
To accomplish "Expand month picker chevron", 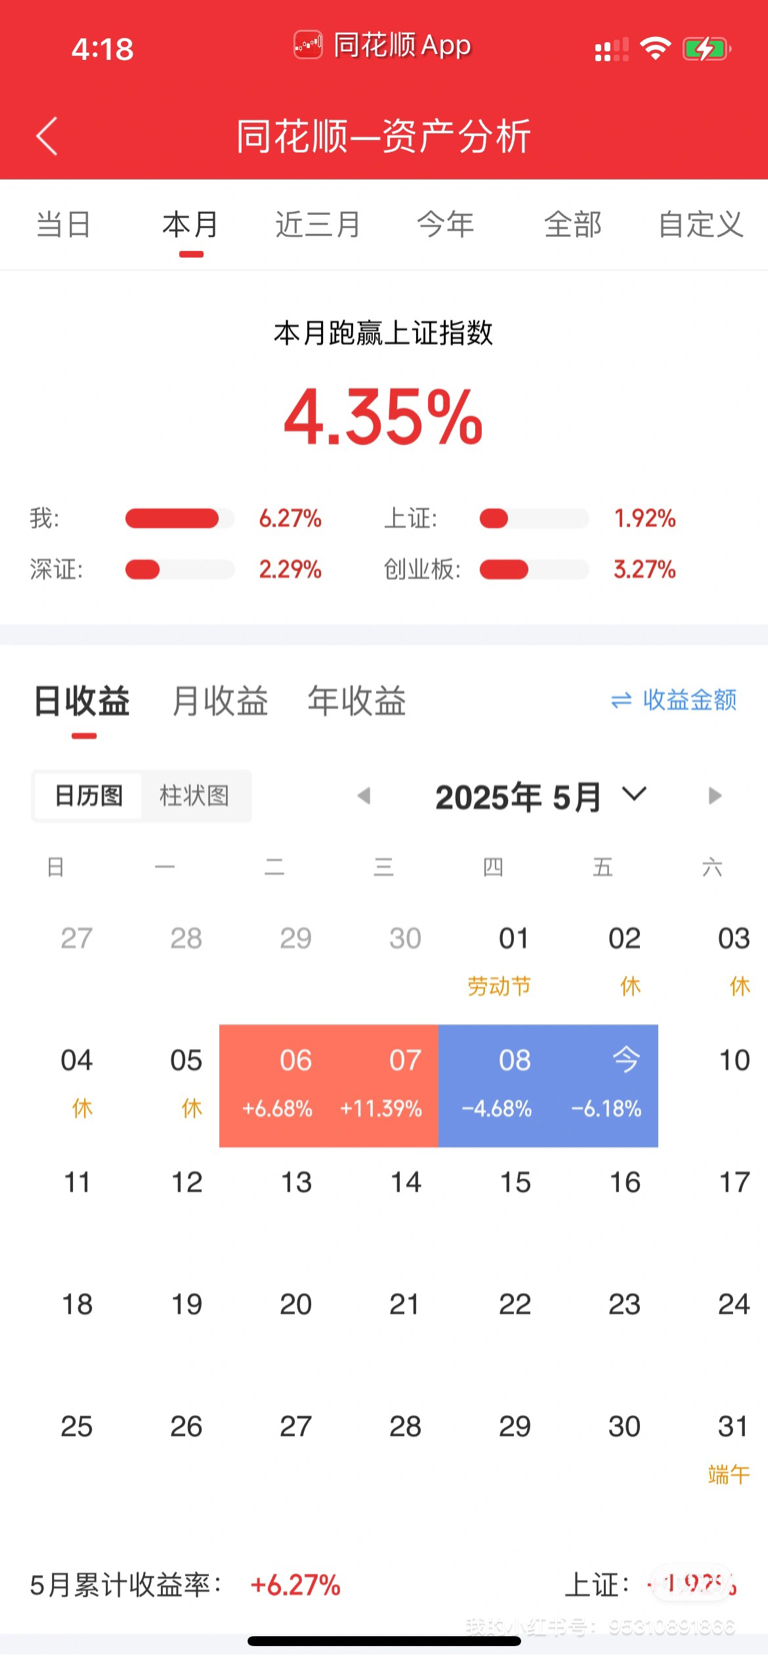I will (634, 794).
